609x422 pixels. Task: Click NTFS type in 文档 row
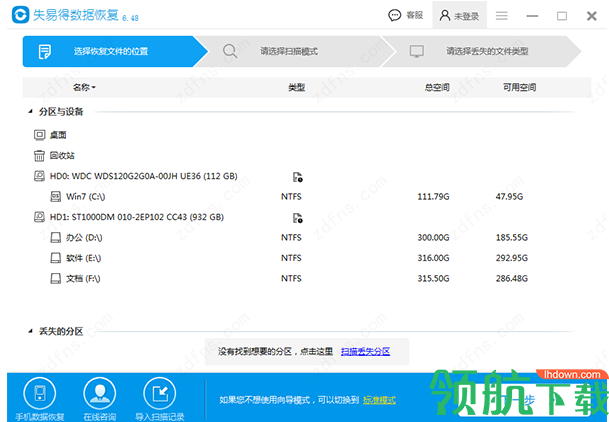(291, 279)
